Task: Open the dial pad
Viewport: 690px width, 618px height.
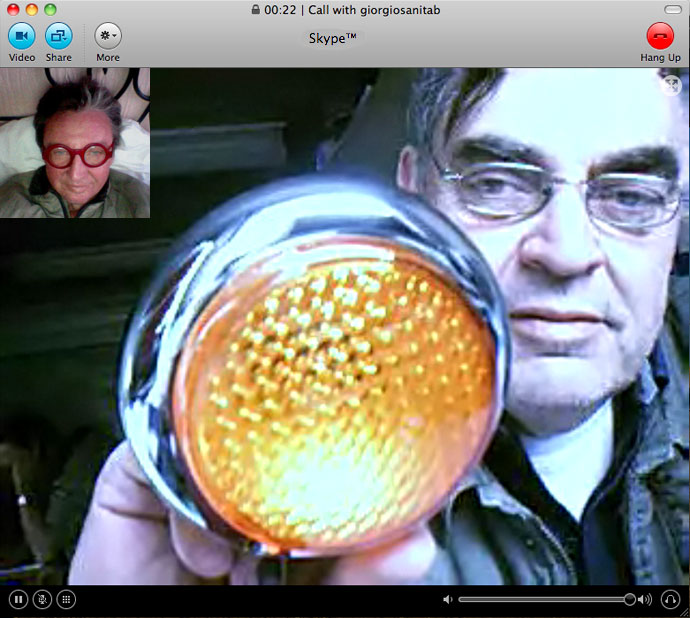Action: point(66,599)
